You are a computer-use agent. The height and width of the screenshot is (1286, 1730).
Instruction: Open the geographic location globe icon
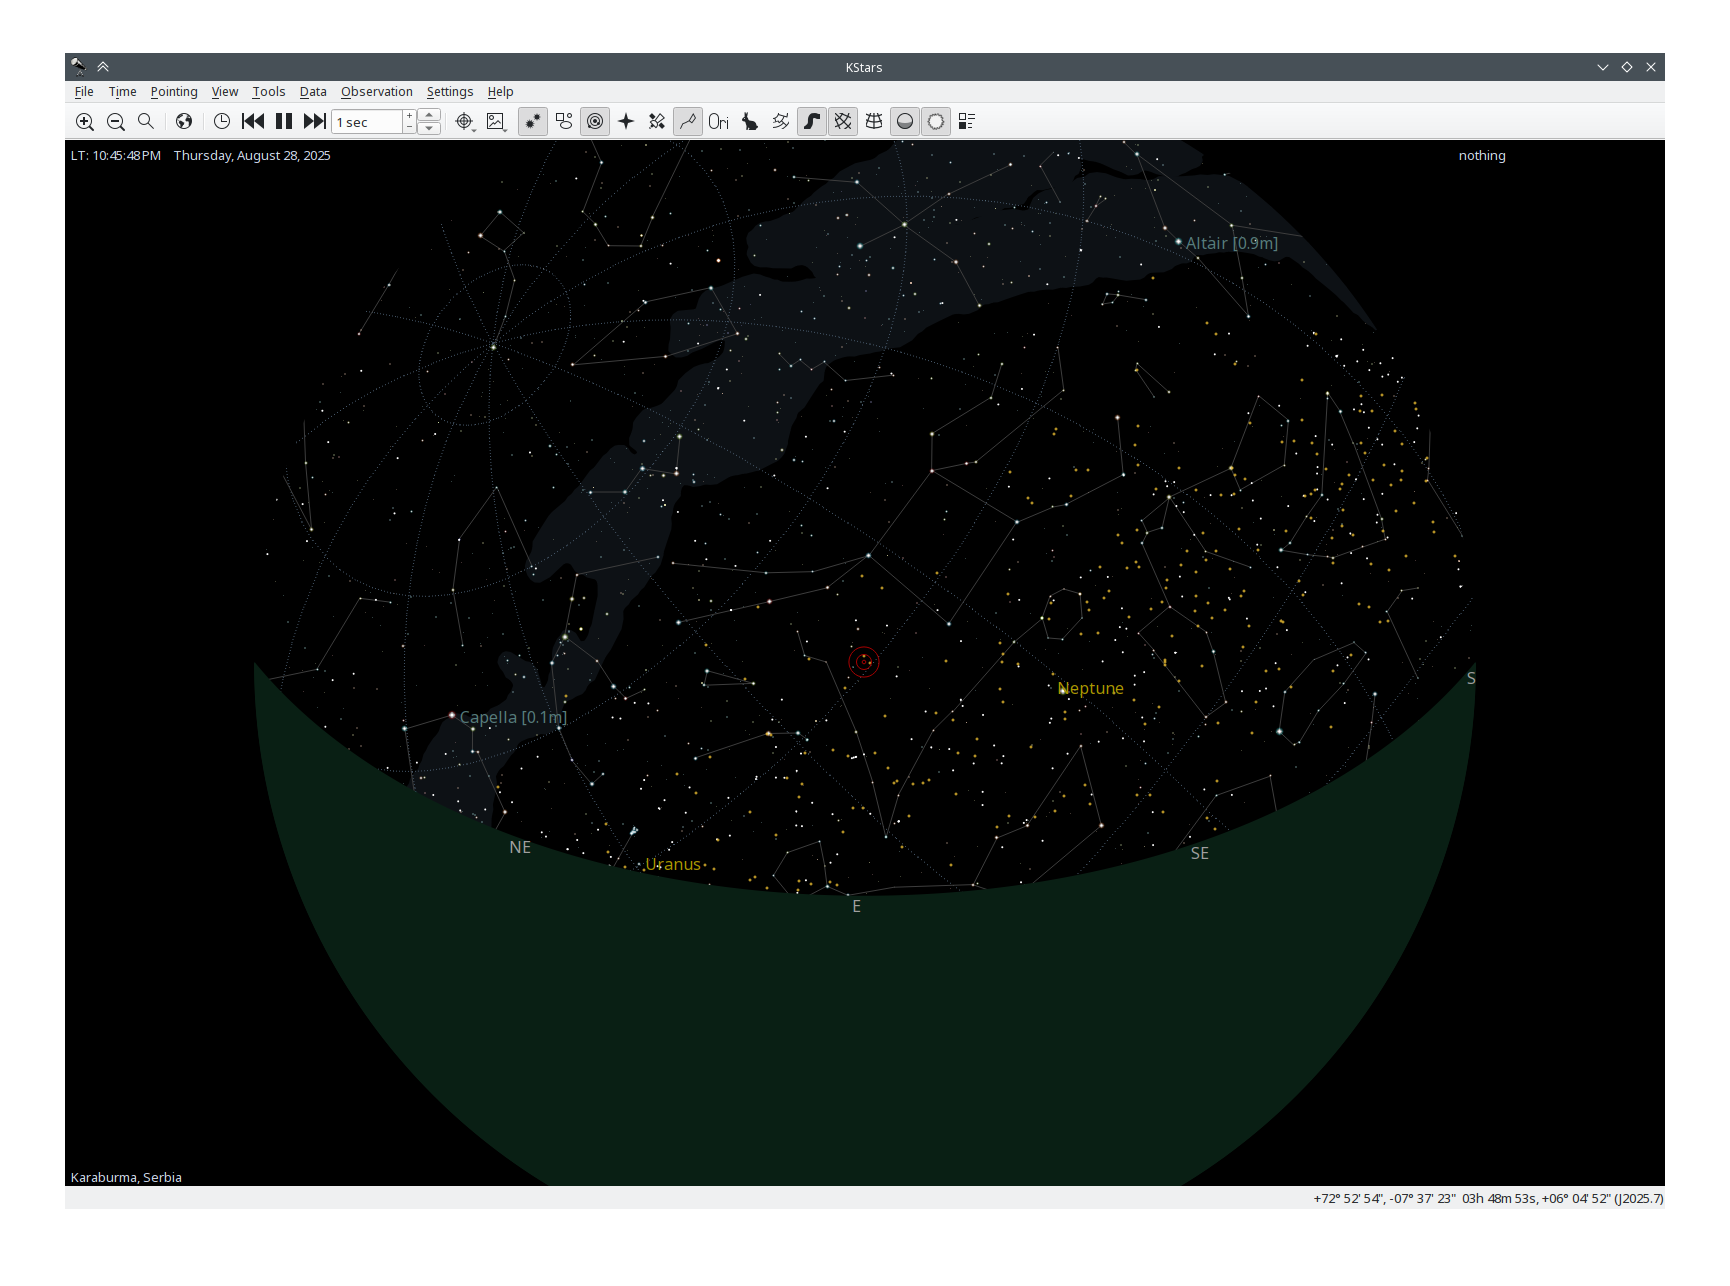tap(184, 122)
